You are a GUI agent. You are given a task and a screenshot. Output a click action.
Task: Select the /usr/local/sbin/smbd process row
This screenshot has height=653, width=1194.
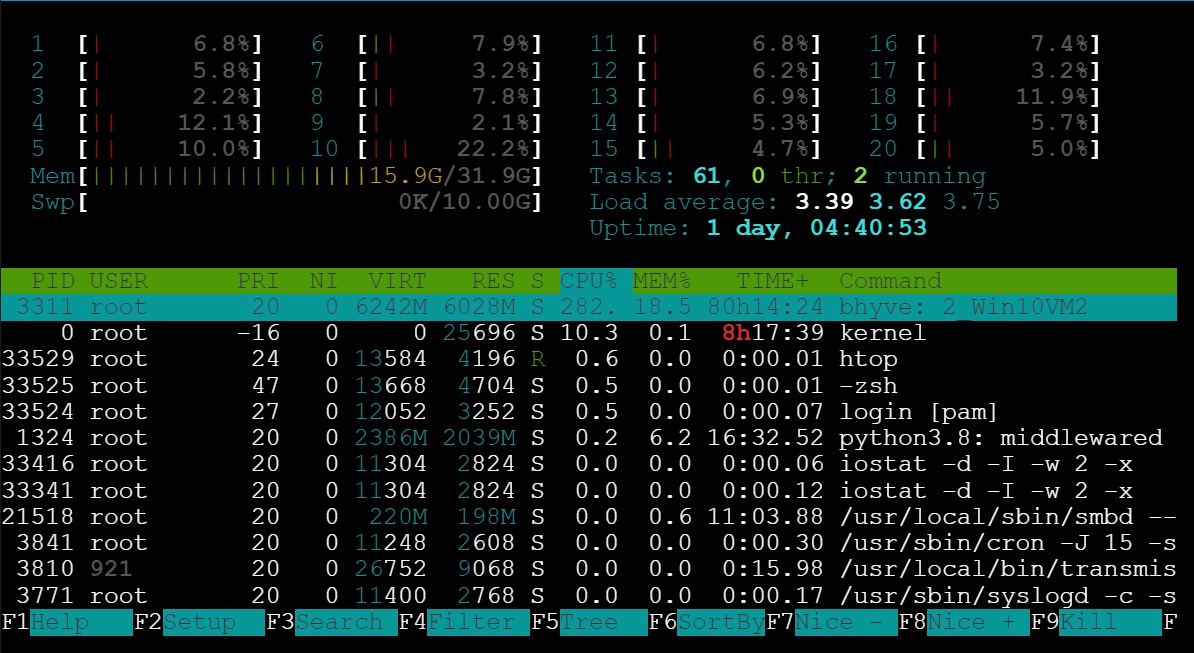pyautogui.click(x=589, y=517)
